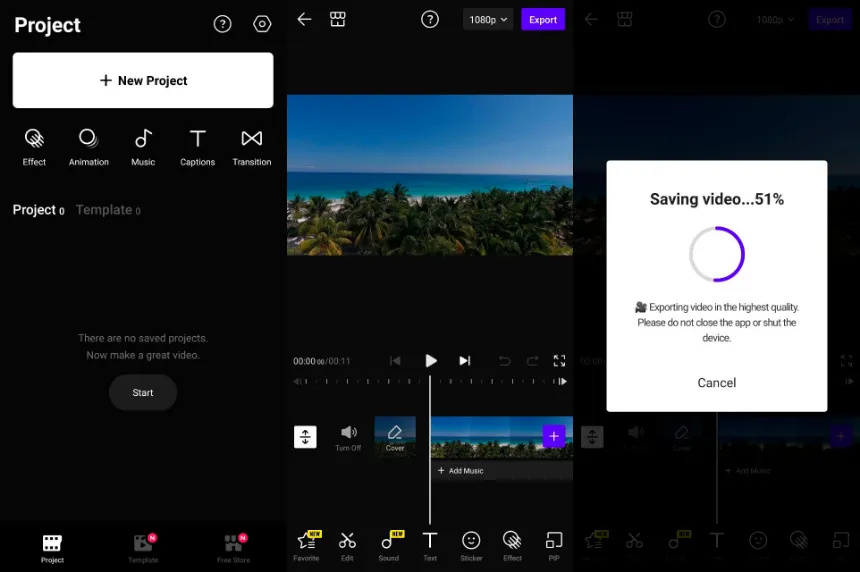Turn Off the clip audio
860x572 pixels.
348,438
